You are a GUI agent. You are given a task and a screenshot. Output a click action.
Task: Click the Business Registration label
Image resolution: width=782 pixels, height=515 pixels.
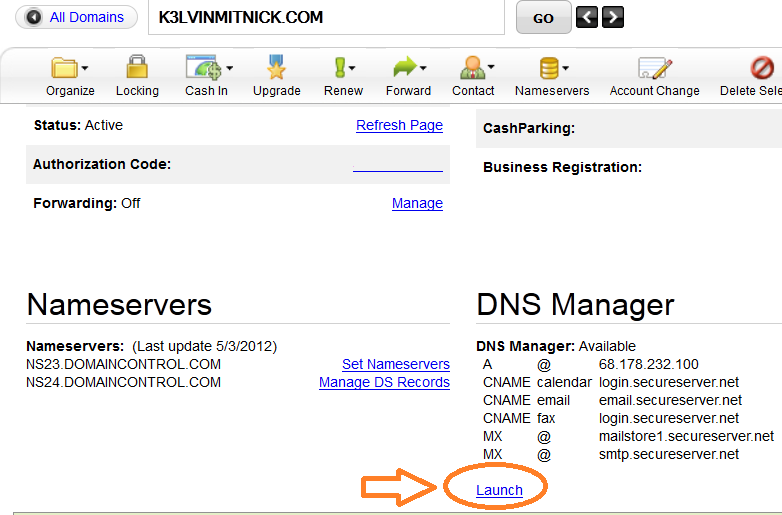(563, 167)
